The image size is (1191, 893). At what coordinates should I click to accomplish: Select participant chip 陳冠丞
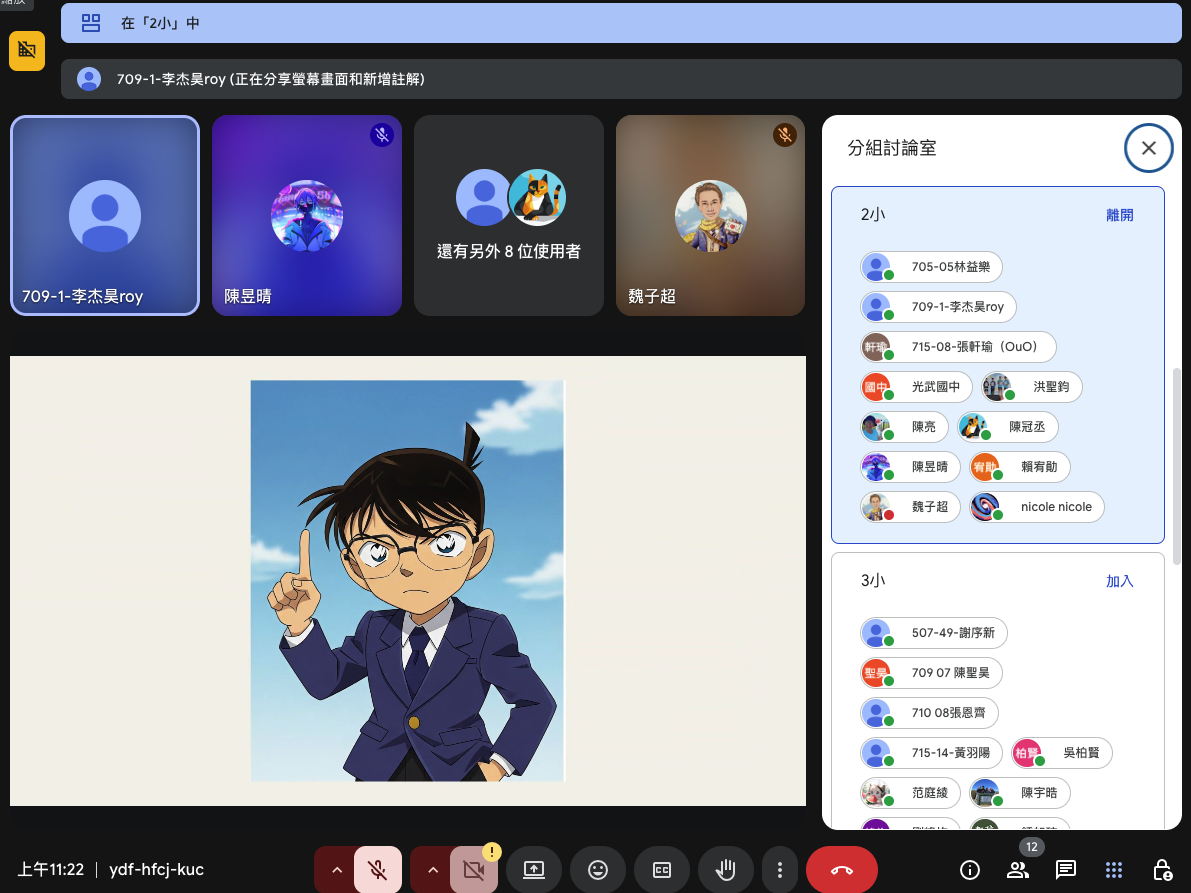tap(1007, 427)
